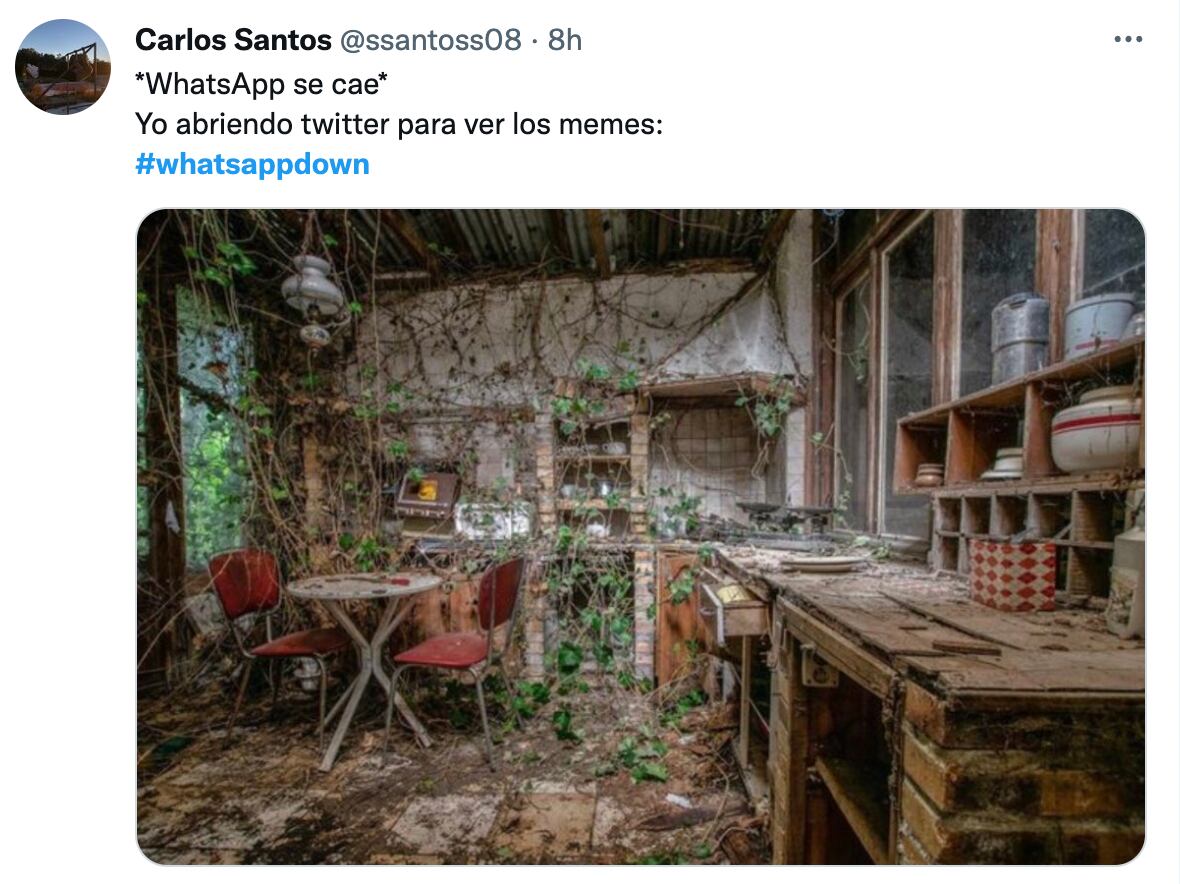Open Carlos Santos display name profile

tap(233, 40)
